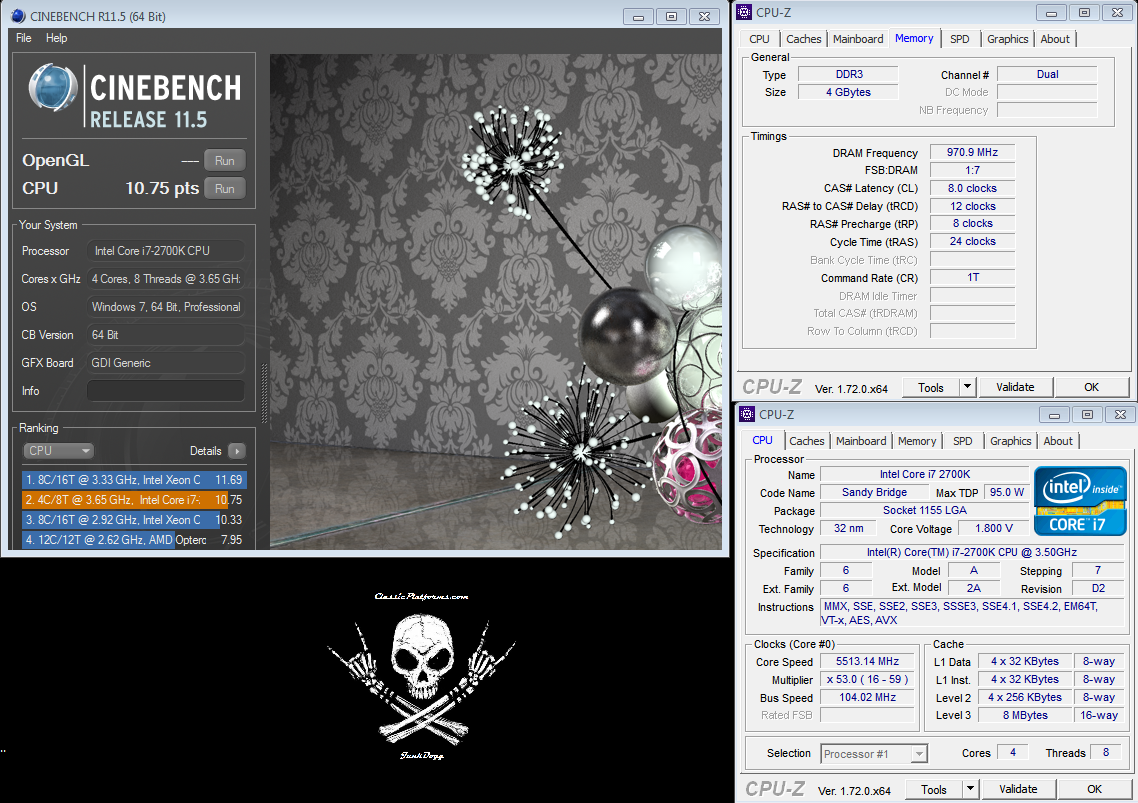1138x803 pixels.
Task: Click the Bus Speed value 104.02 MHz
Action: tap(867, 697)
